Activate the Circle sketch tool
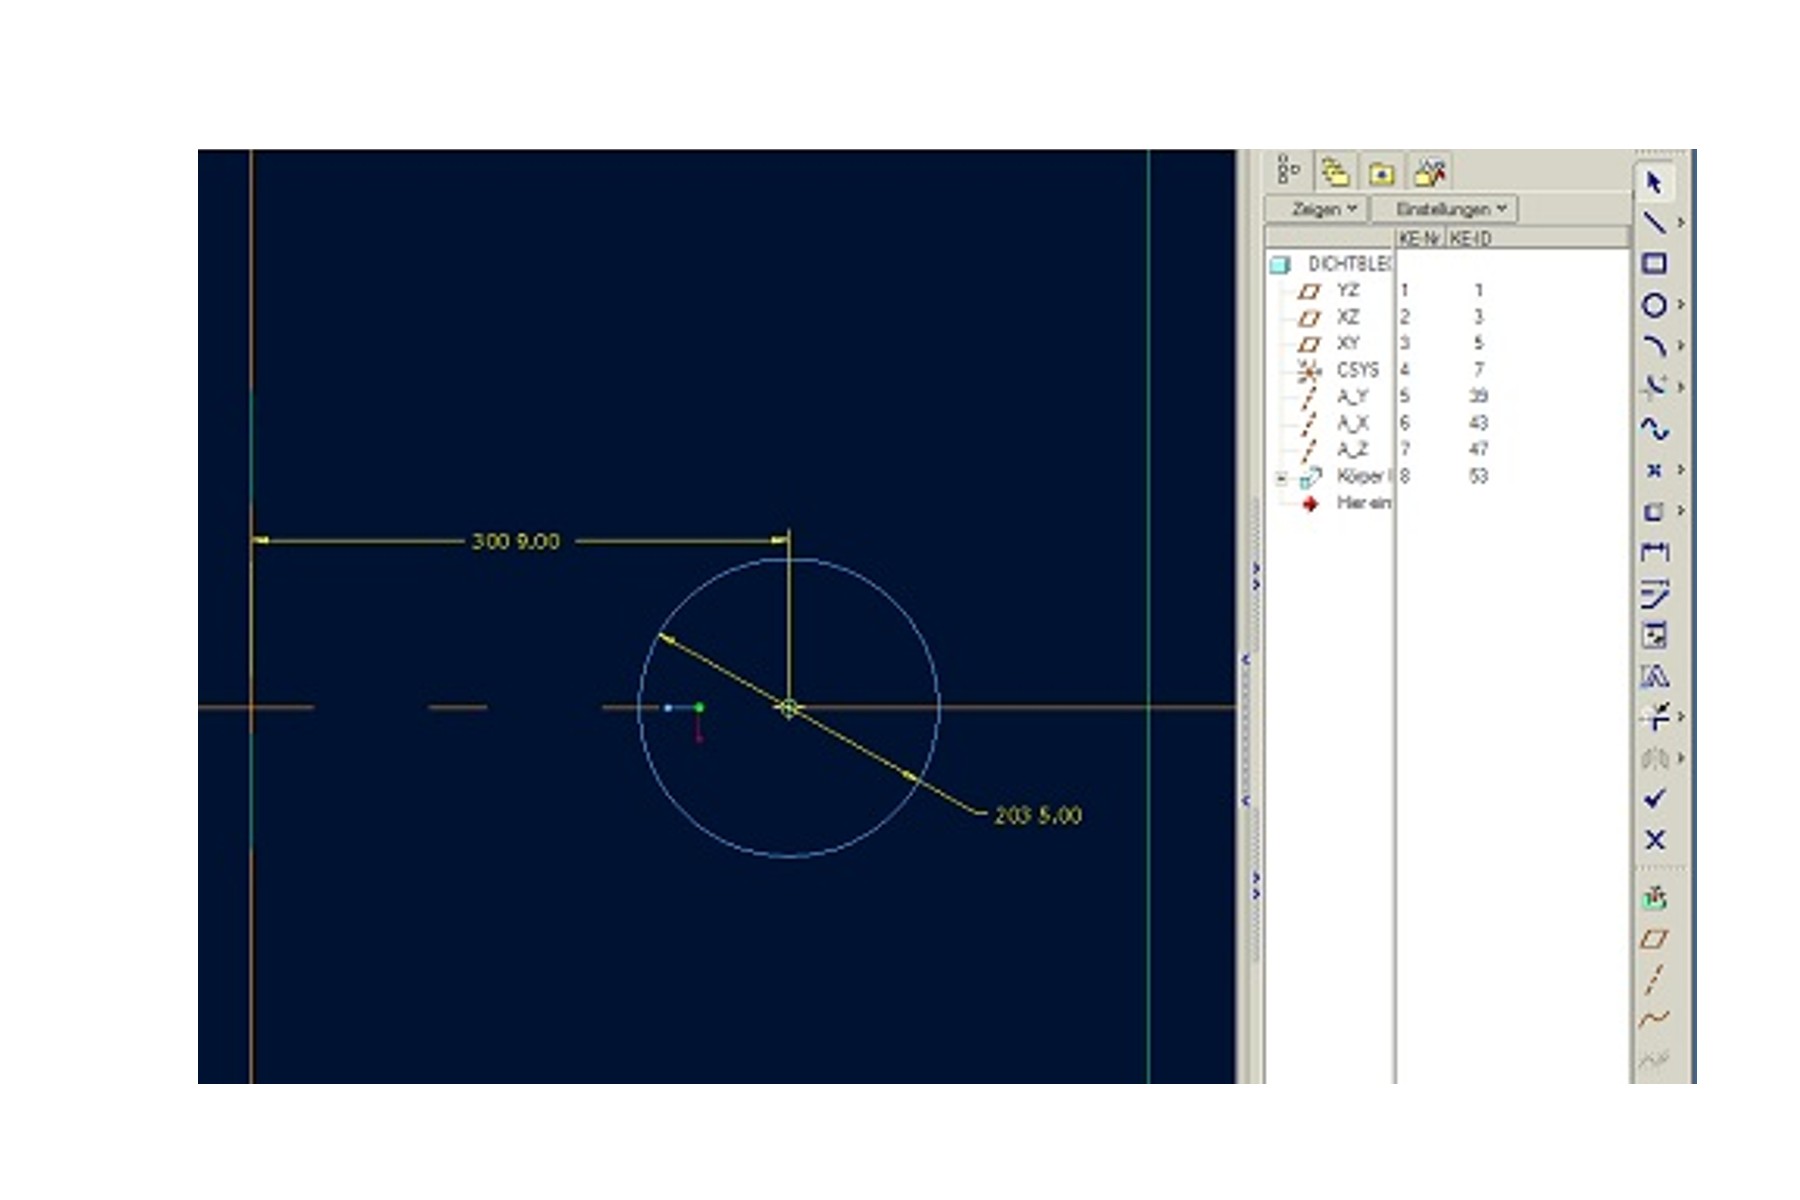Screen dimensions: 1800x1200 click(1654, 305)
